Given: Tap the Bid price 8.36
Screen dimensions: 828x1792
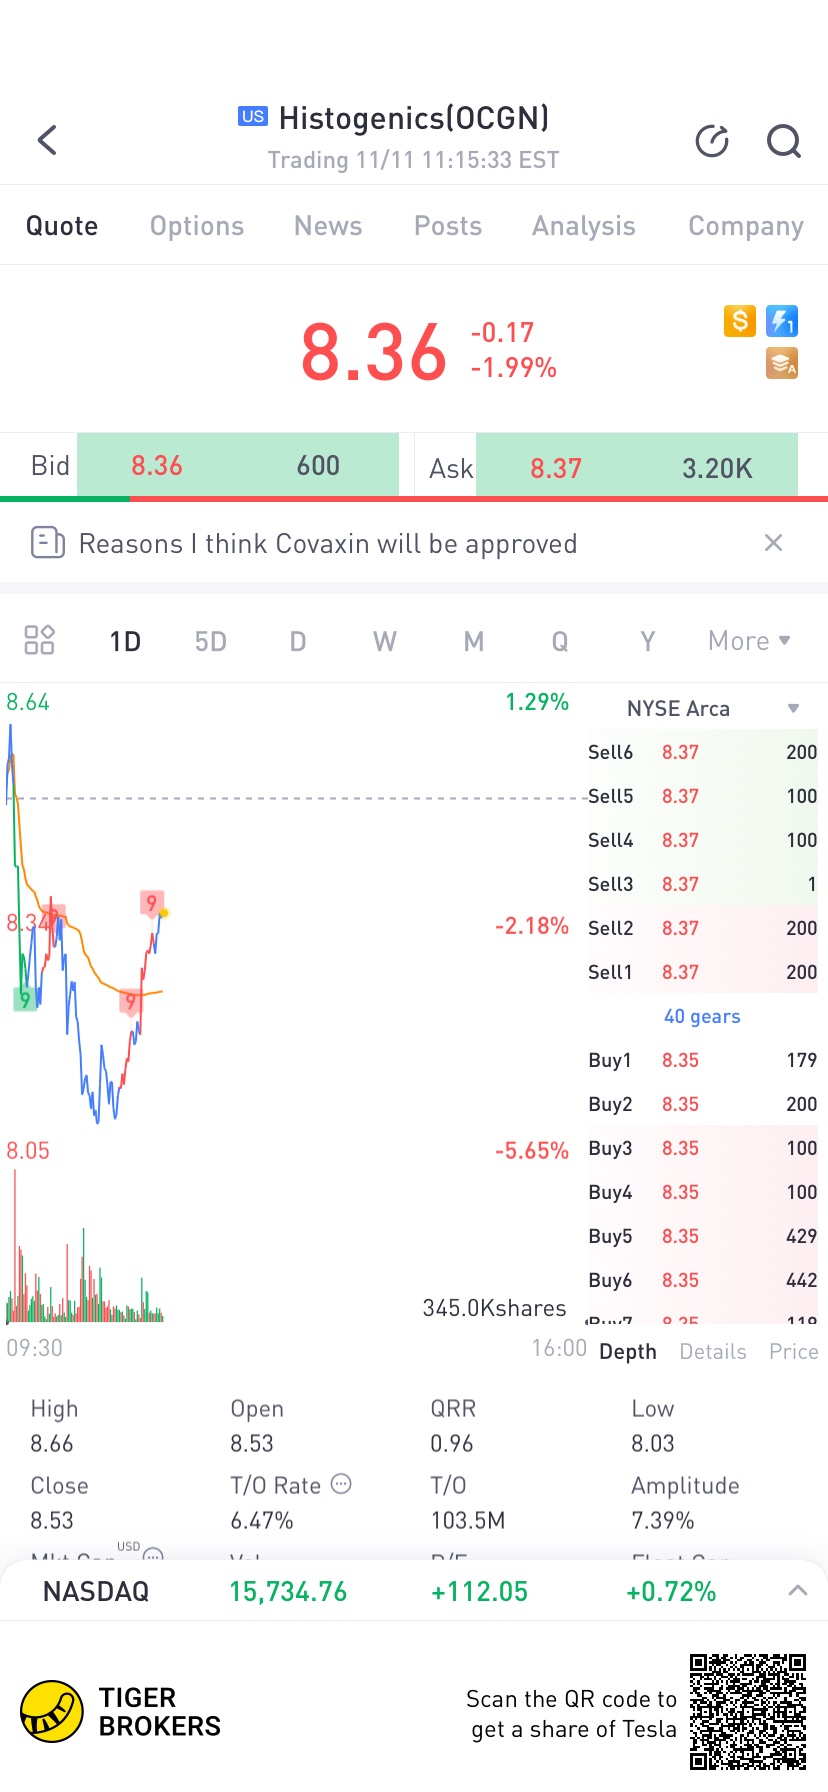Looking at the screenshot, I should [x=157, y=466].
